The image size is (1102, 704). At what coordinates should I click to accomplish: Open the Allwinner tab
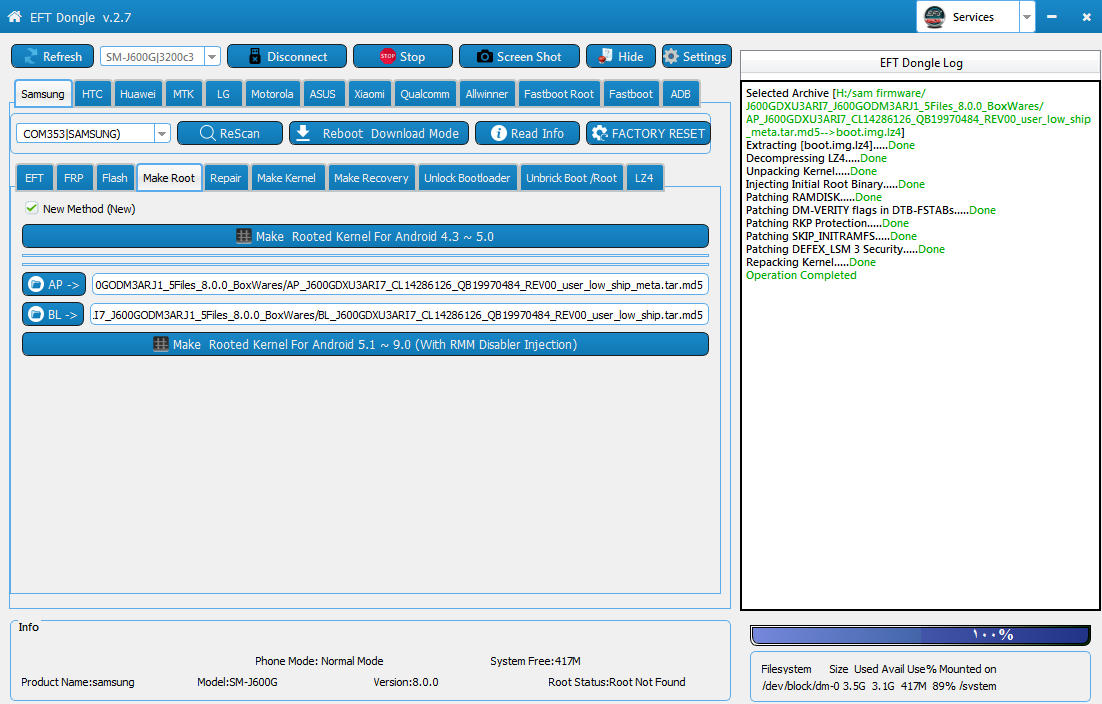486,94
